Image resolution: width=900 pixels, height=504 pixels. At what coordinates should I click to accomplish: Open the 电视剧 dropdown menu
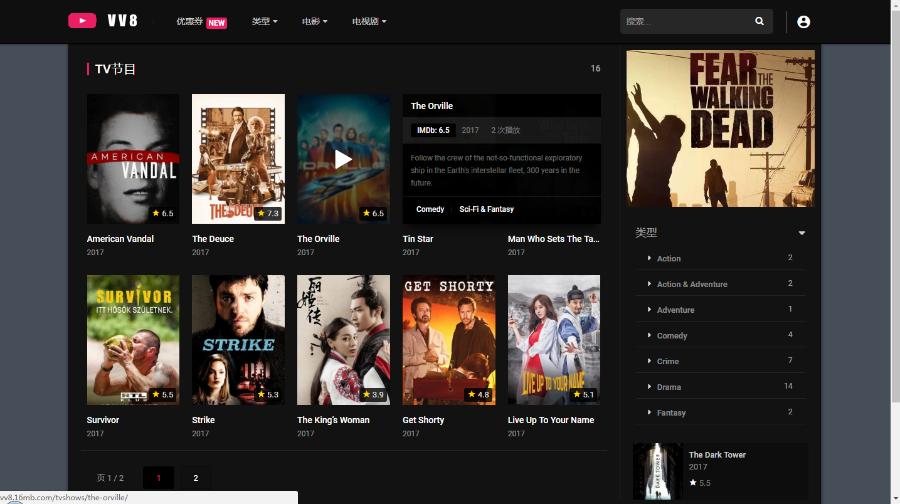click(x=369, y=21)
